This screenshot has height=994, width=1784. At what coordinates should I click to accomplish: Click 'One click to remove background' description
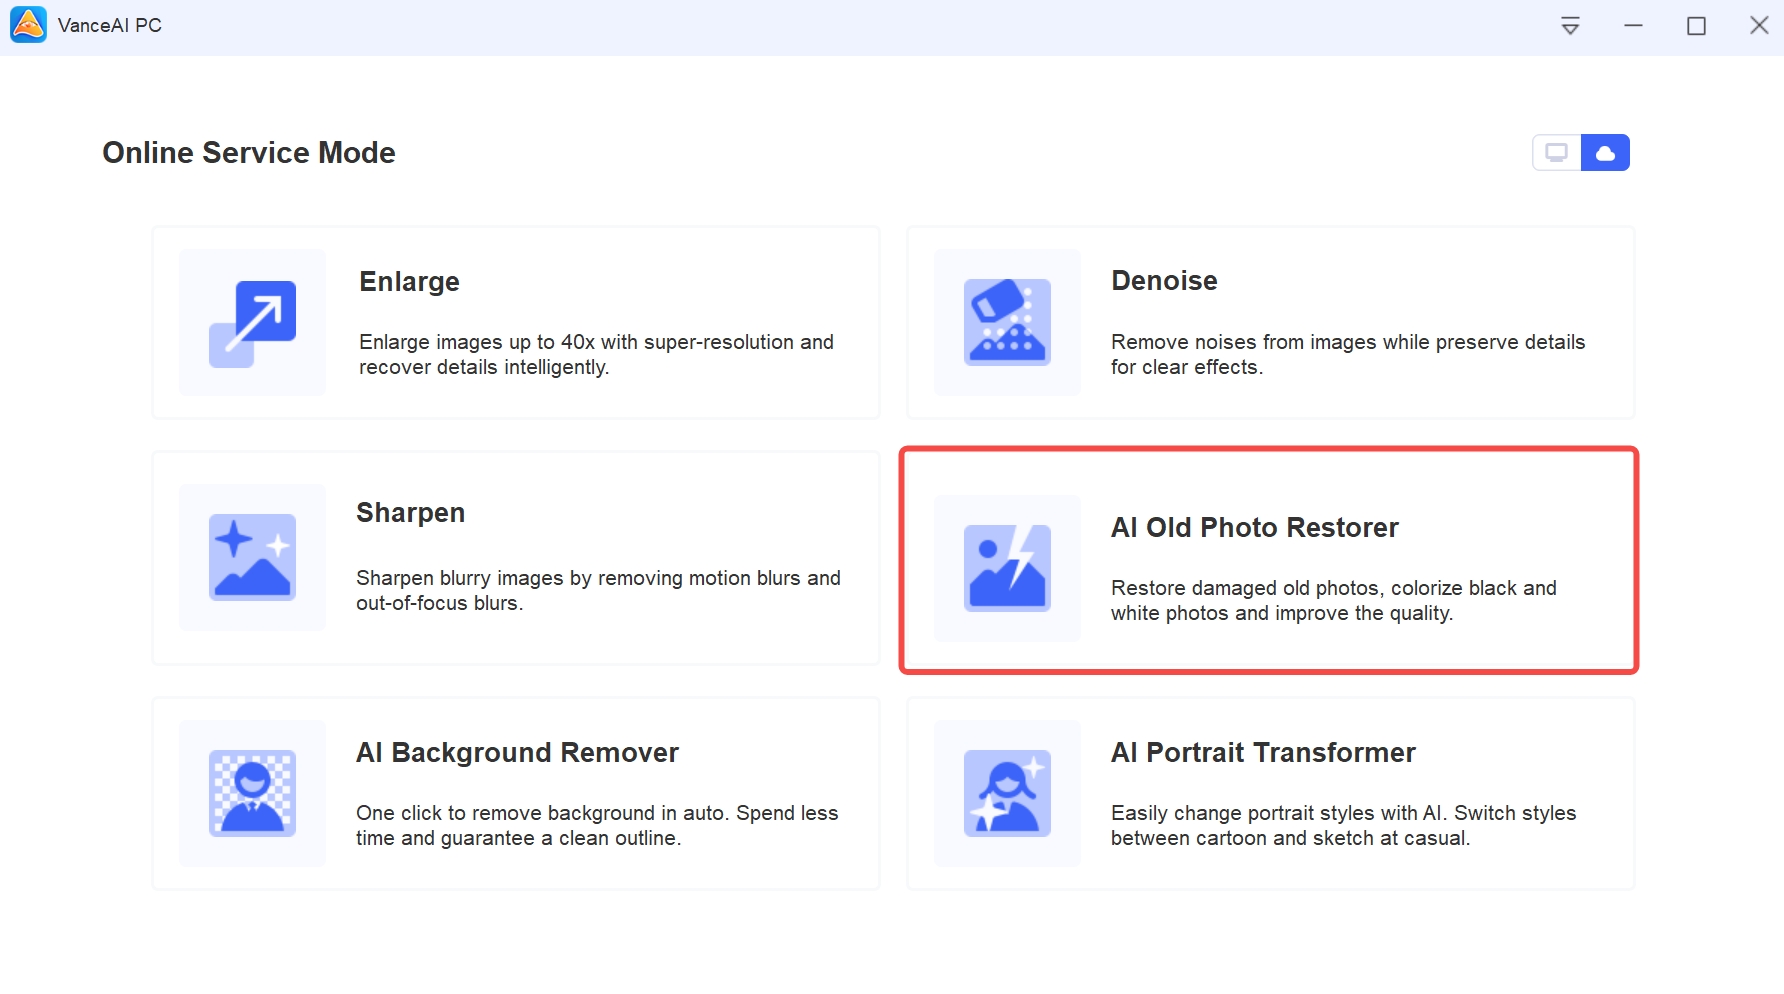597,826
